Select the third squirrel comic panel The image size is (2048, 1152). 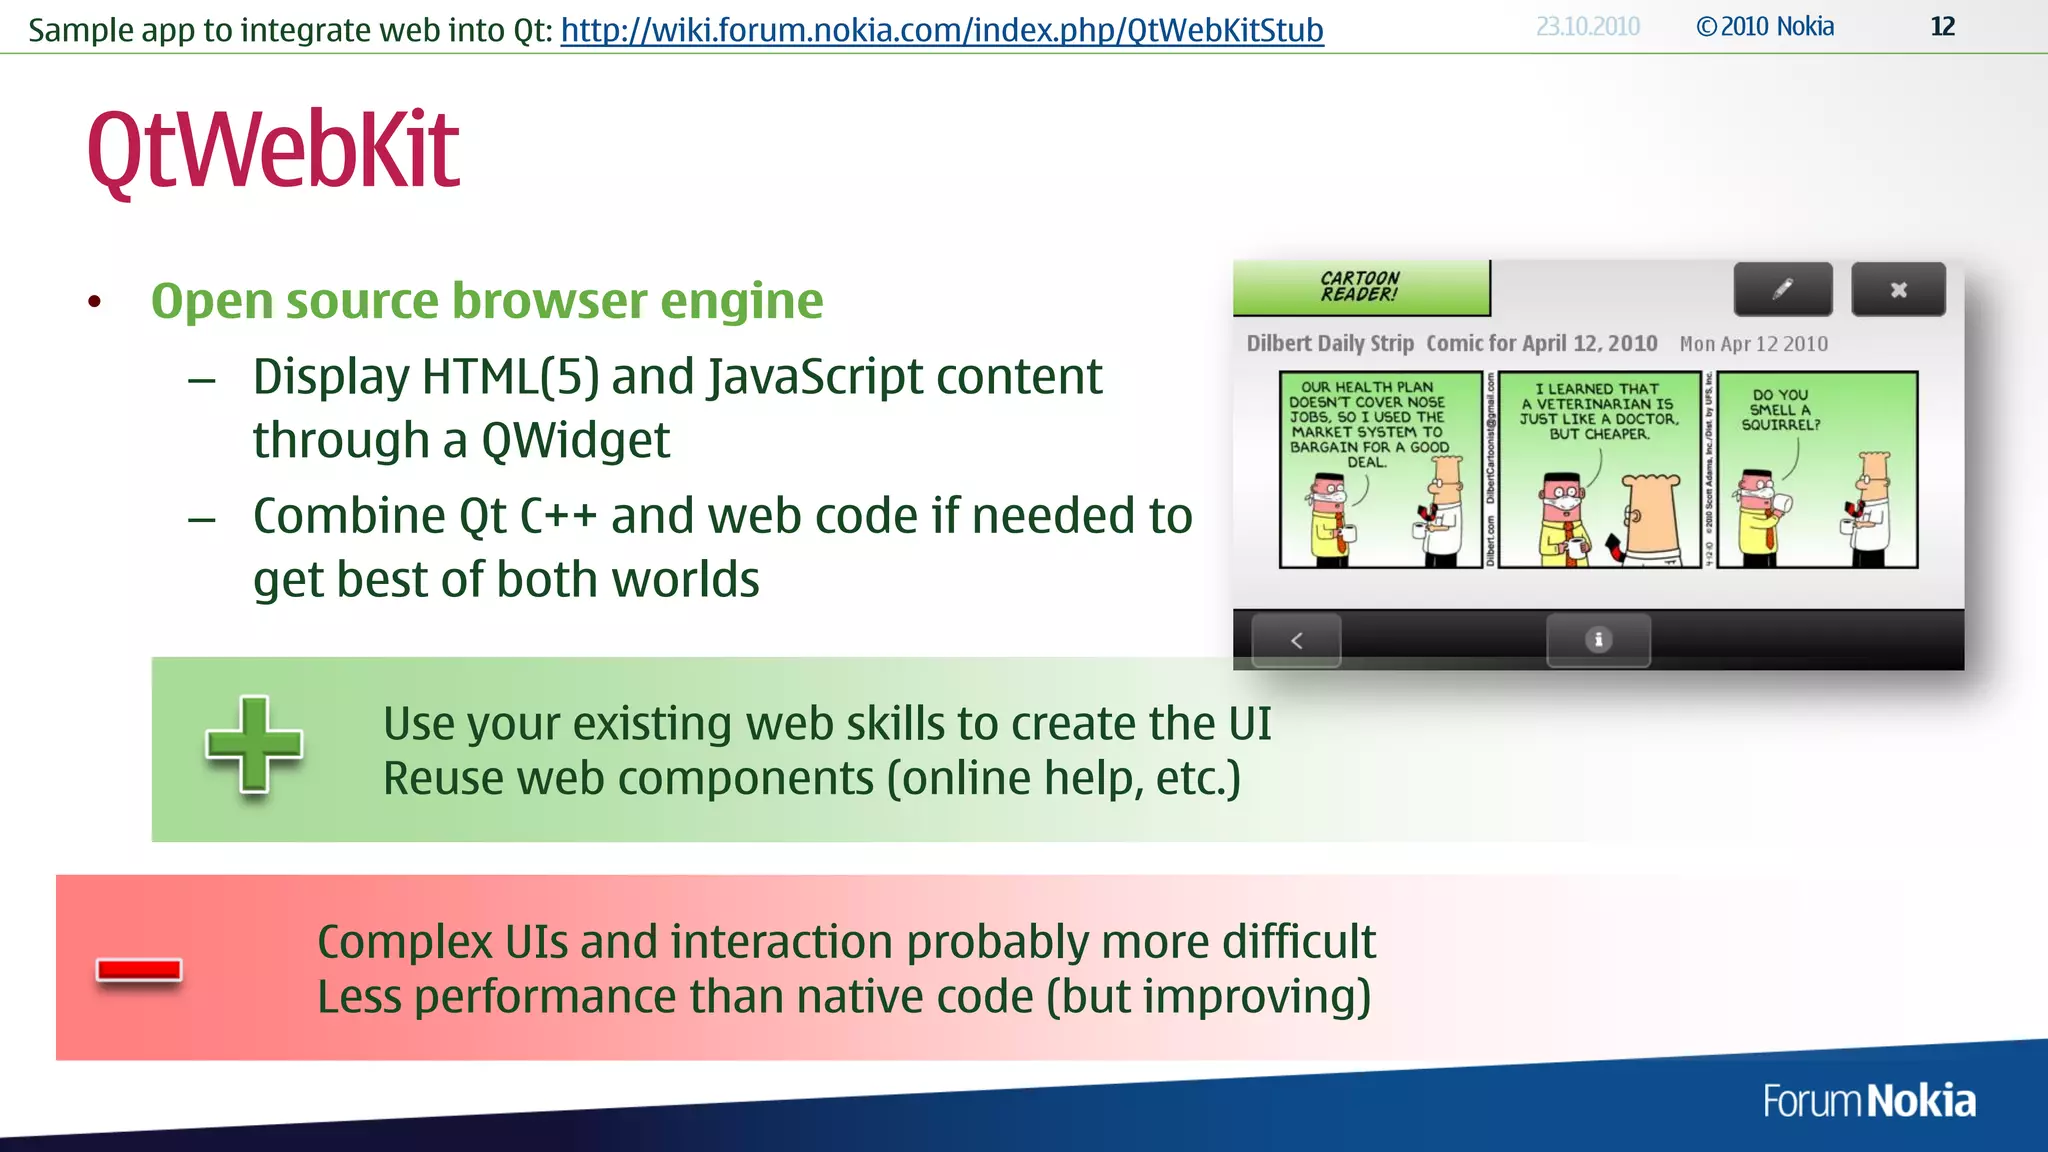tap(1817, 470)
